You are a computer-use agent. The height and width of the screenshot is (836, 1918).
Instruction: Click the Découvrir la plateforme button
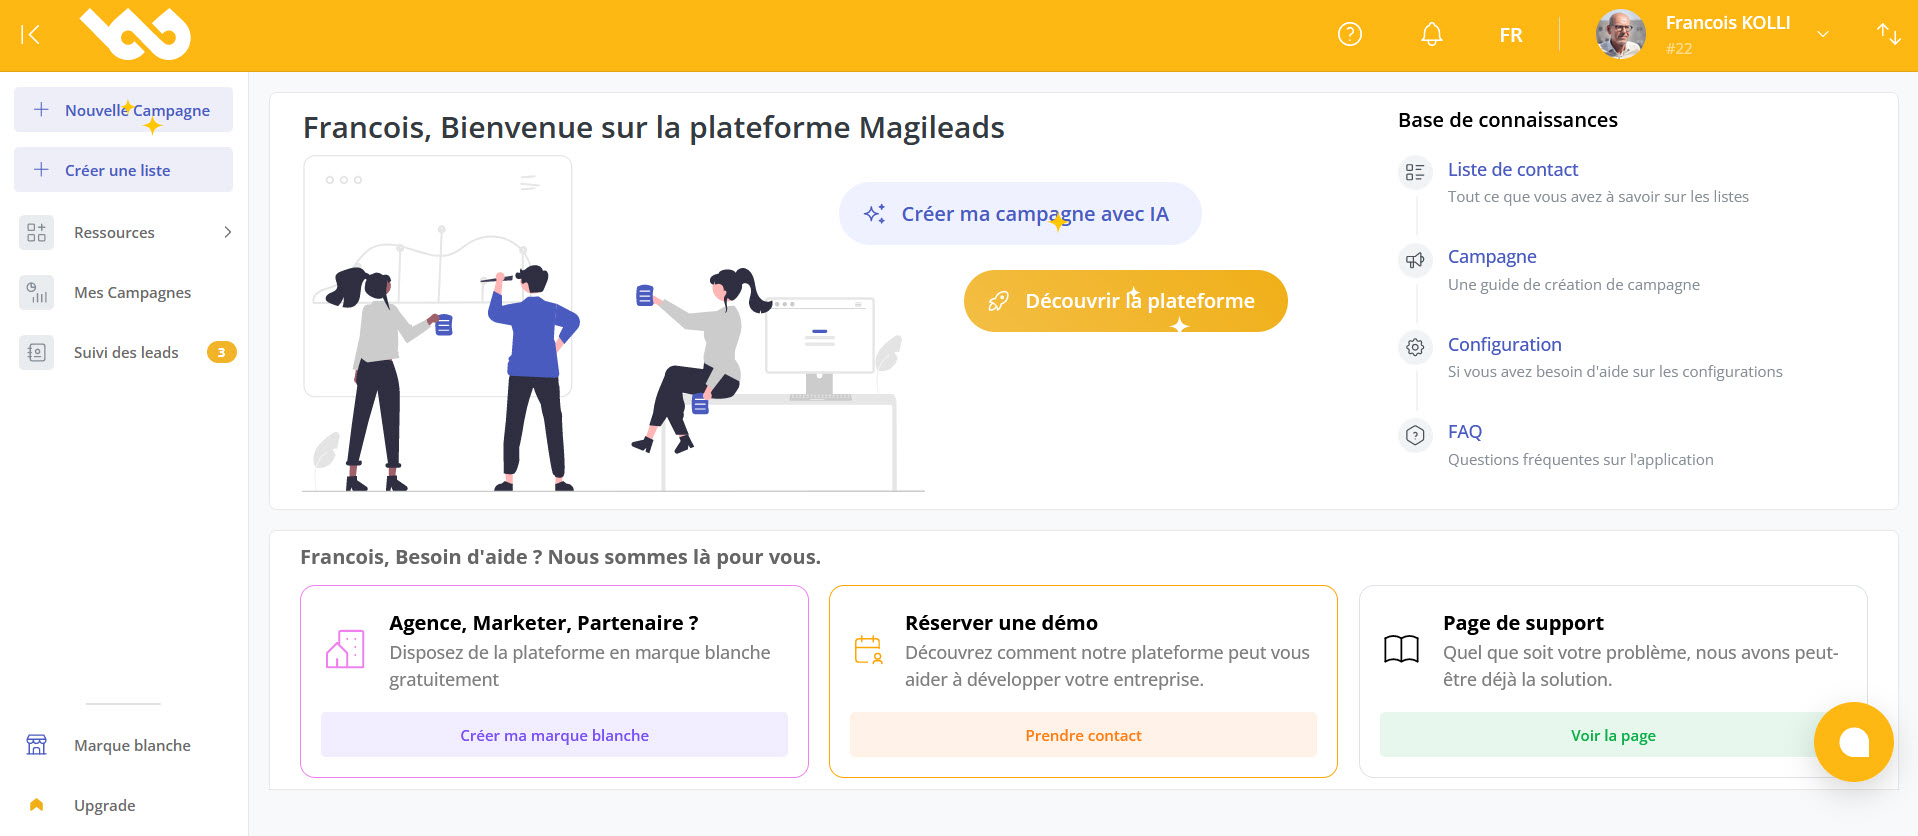point(1124,300)
